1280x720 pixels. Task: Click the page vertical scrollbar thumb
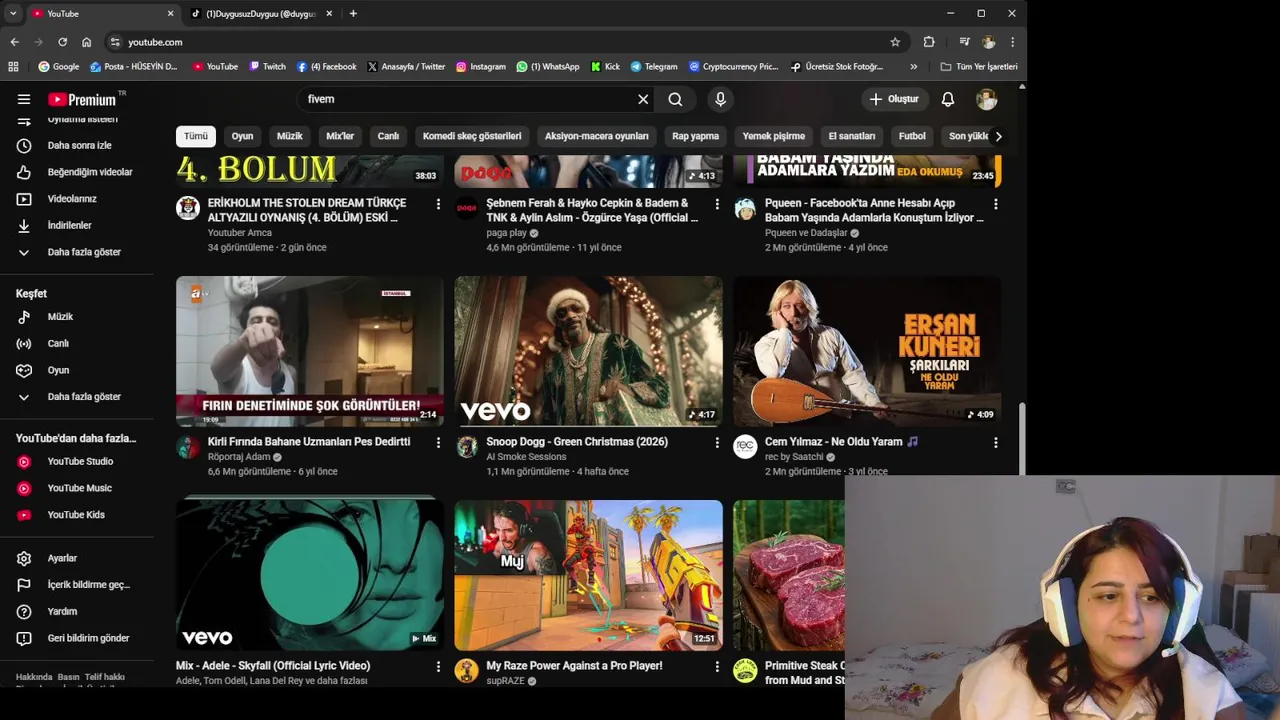click(x=1021, y=438)
